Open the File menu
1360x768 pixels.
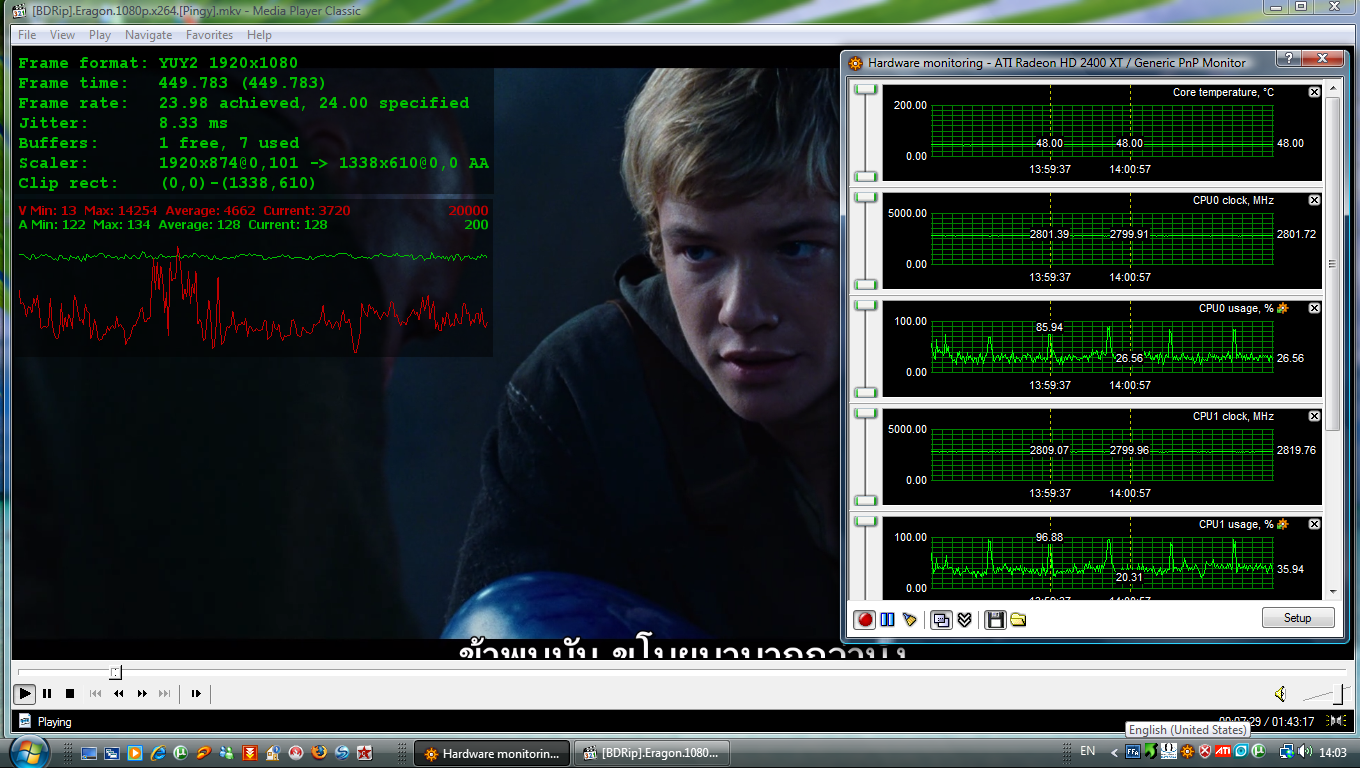click(x=27, y=35)
